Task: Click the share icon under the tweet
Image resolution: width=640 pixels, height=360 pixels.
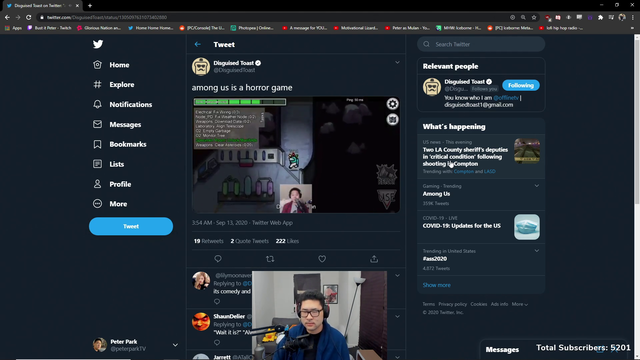Action: (x=374, y=259)
